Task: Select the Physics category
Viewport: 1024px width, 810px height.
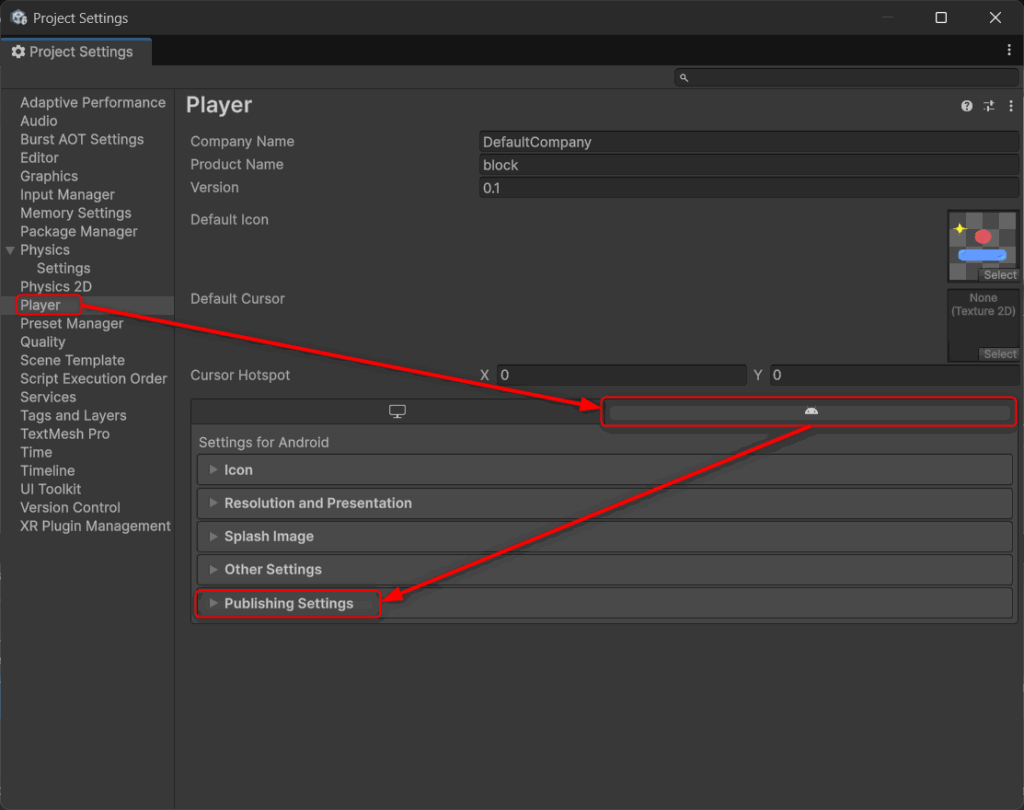Action: tap(44, 250)
